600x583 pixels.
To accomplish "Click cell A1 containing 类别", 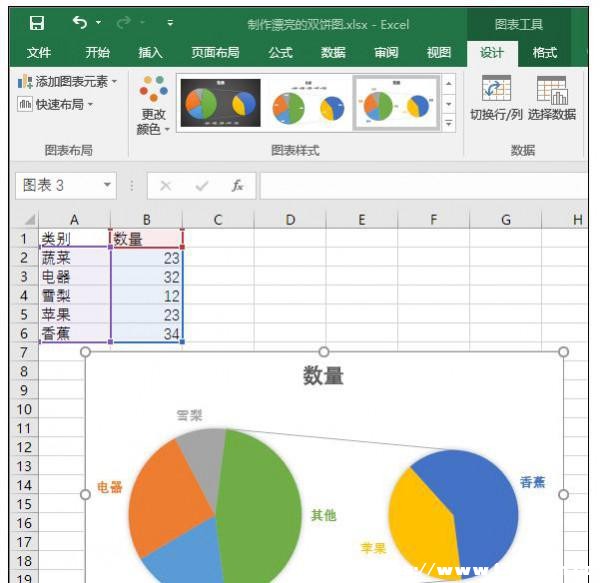I will click(x=74, y=239).
